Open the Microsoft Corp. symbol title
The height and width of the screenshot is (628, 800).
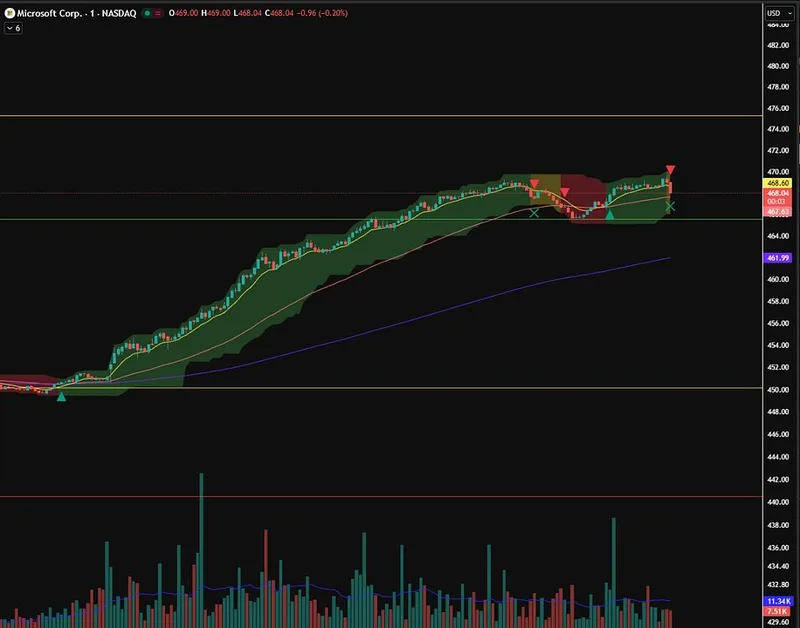(x=77, y=13)
